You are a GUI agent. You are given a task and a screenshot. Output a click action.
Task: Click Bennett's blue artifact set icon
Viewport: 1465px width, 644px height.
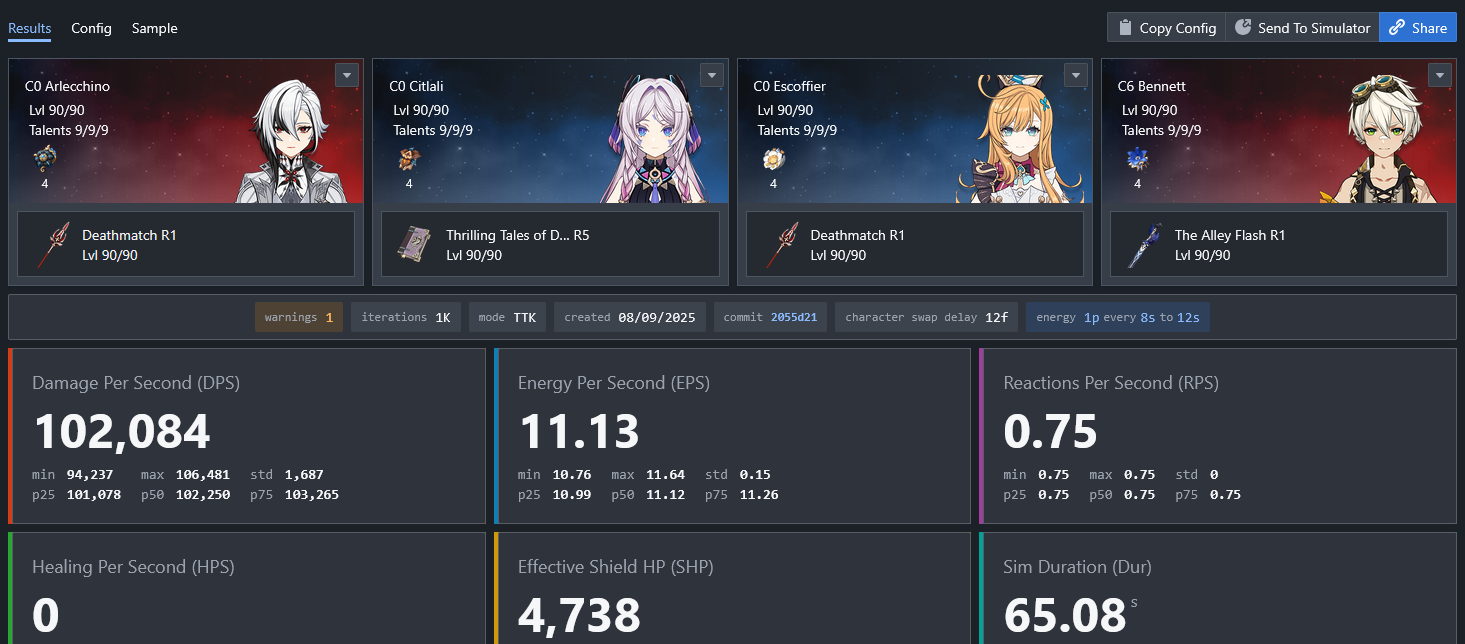pyautogui.click(x=1137, y=158)
